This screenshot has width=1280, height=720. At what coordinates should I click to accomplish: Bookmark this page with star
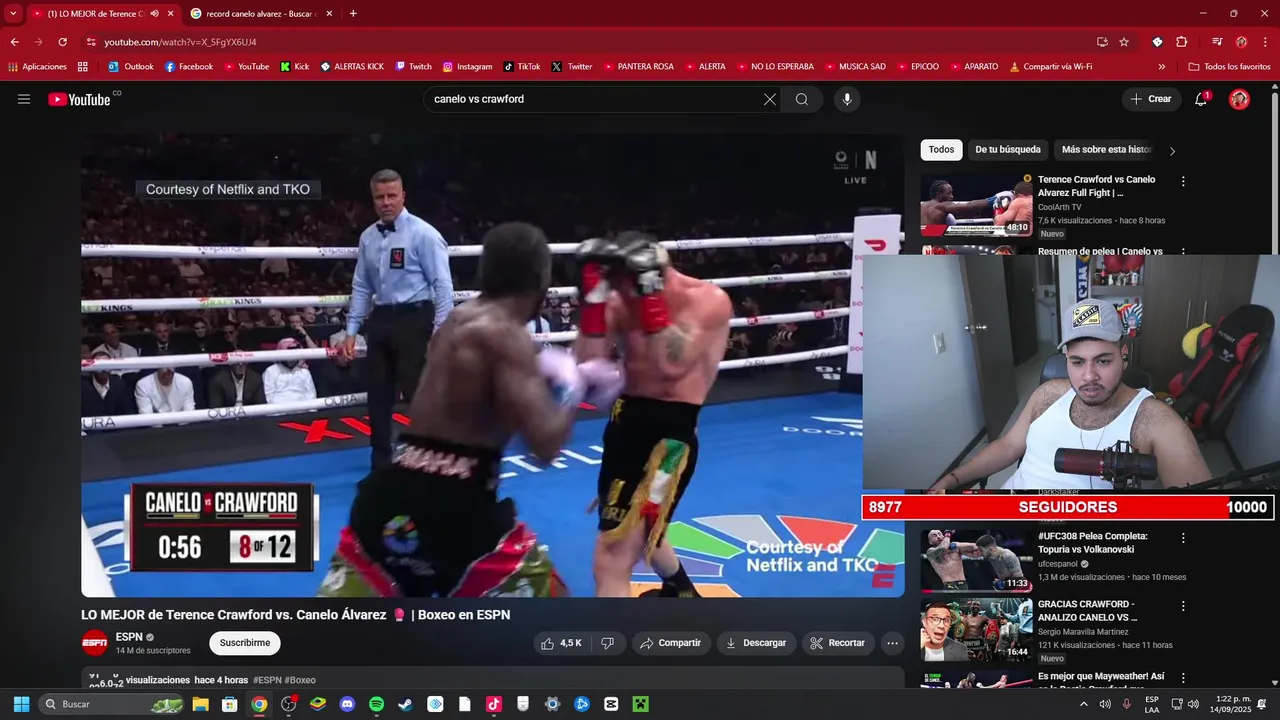[1124, 42]
